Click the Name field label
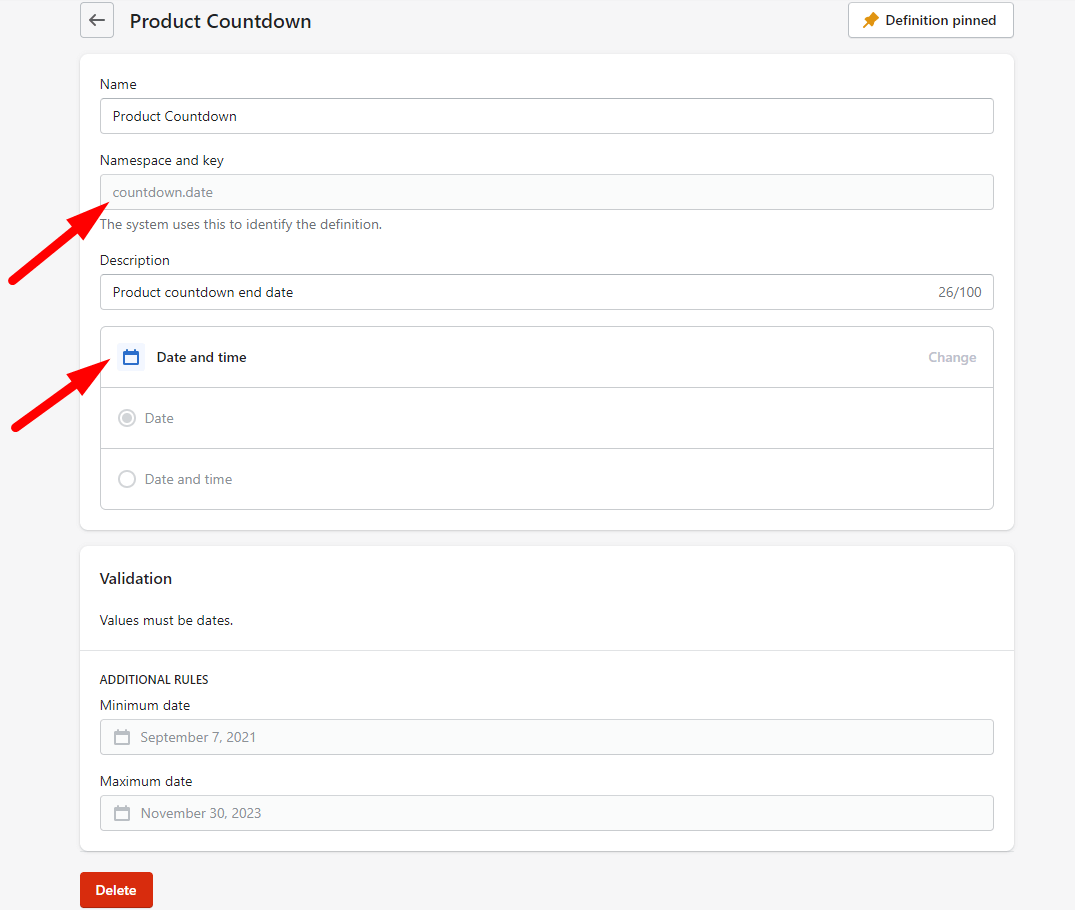The height and width of the screenshot is (910, 1075). 118,84
